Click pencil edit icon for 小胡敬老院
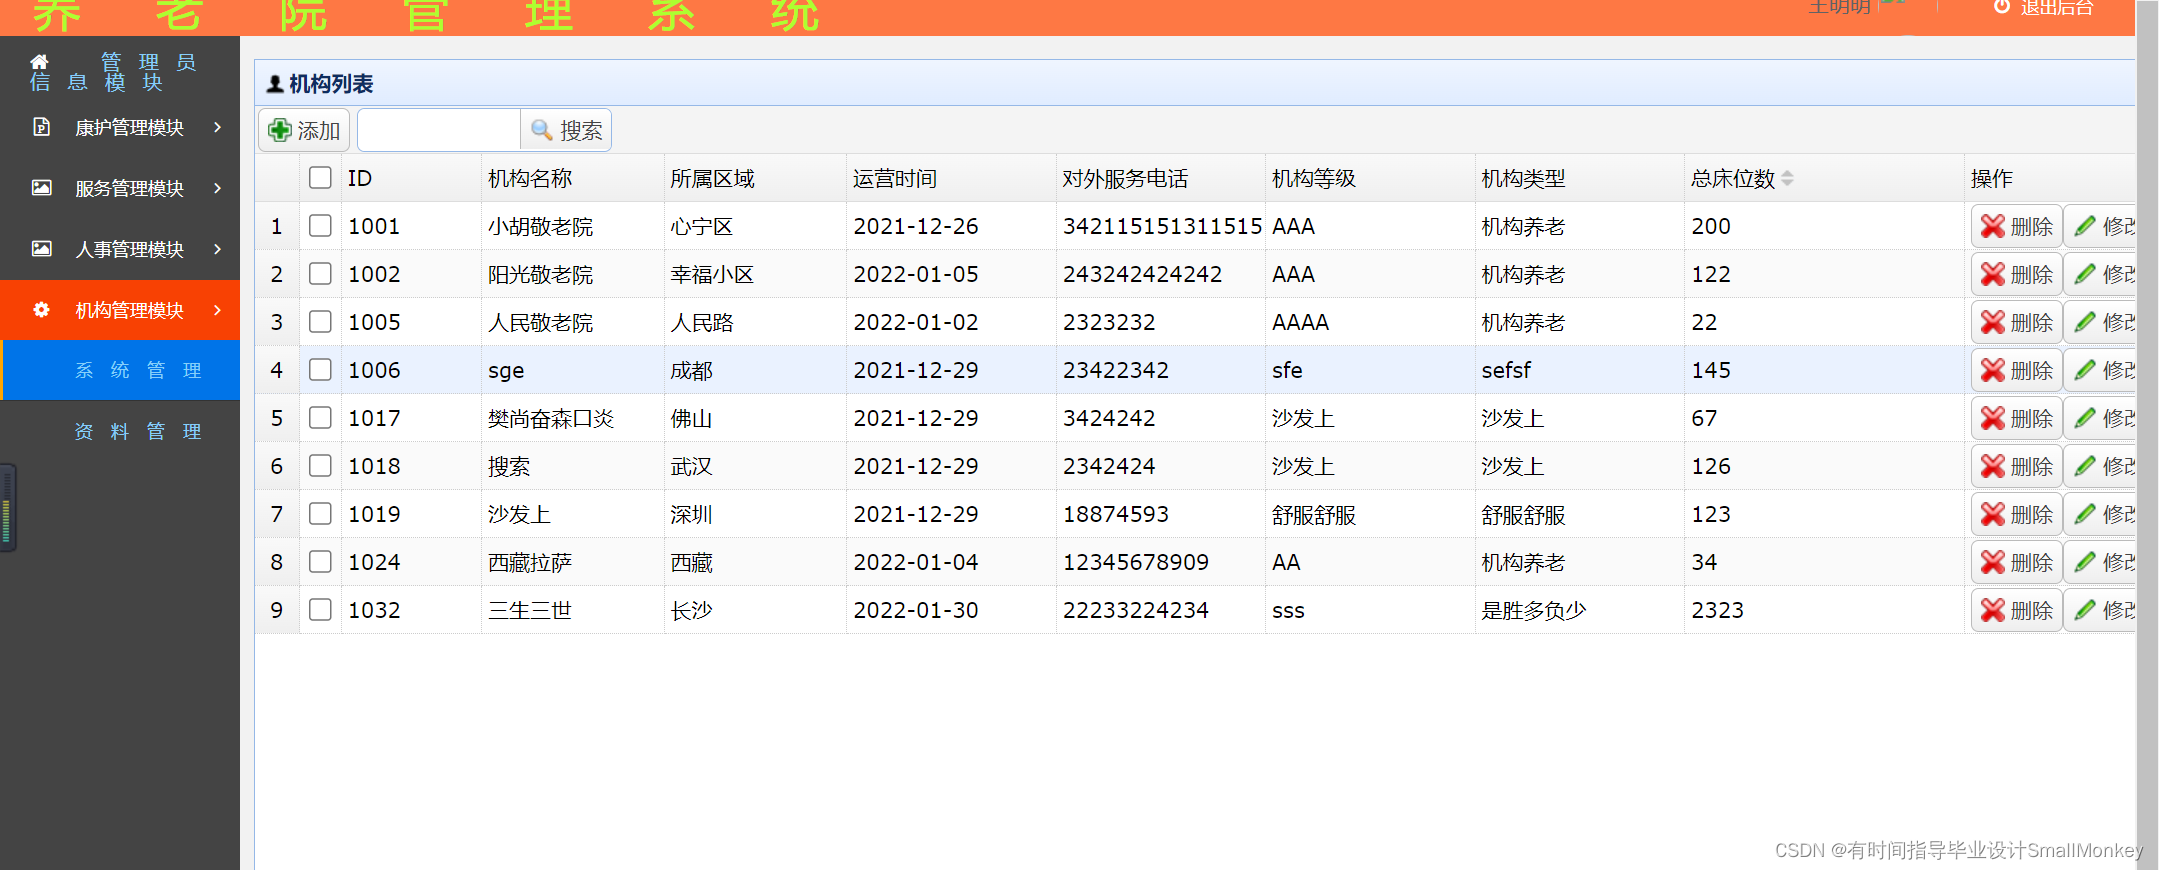The image size is (2159, 870). (x=2085, y=226)
